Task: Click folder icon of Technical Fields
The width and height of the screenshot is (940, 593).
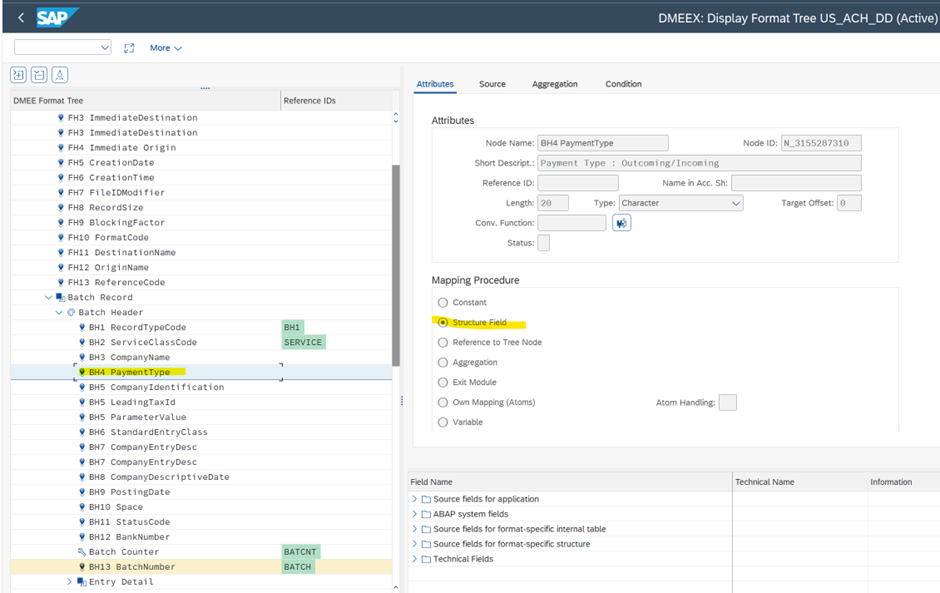Action: 426,559
